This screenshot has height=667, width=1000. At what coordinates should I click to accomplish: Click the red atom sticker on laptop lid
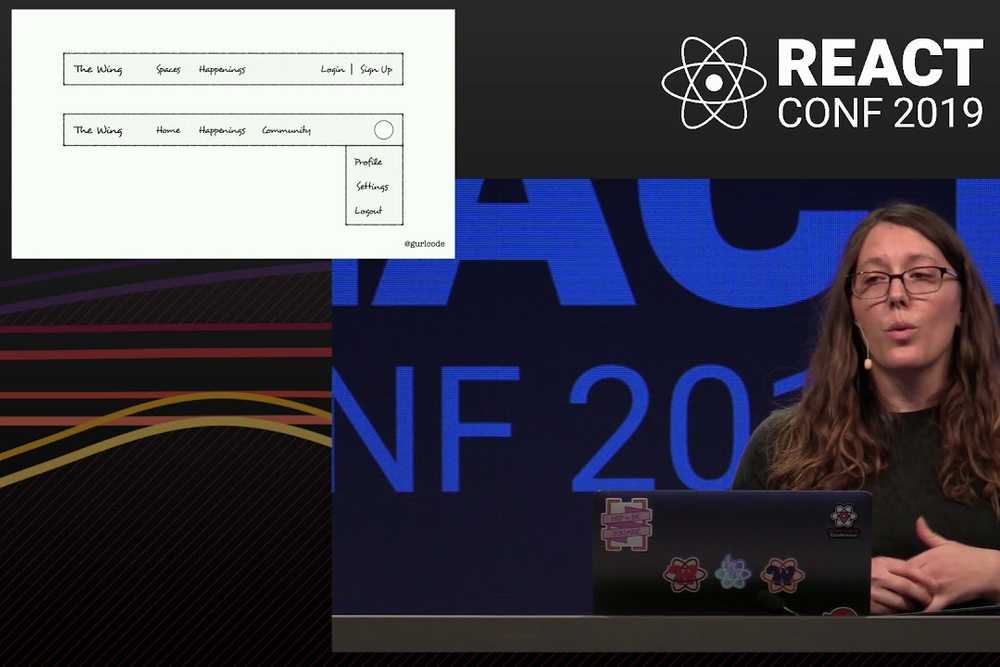(684, 574)
